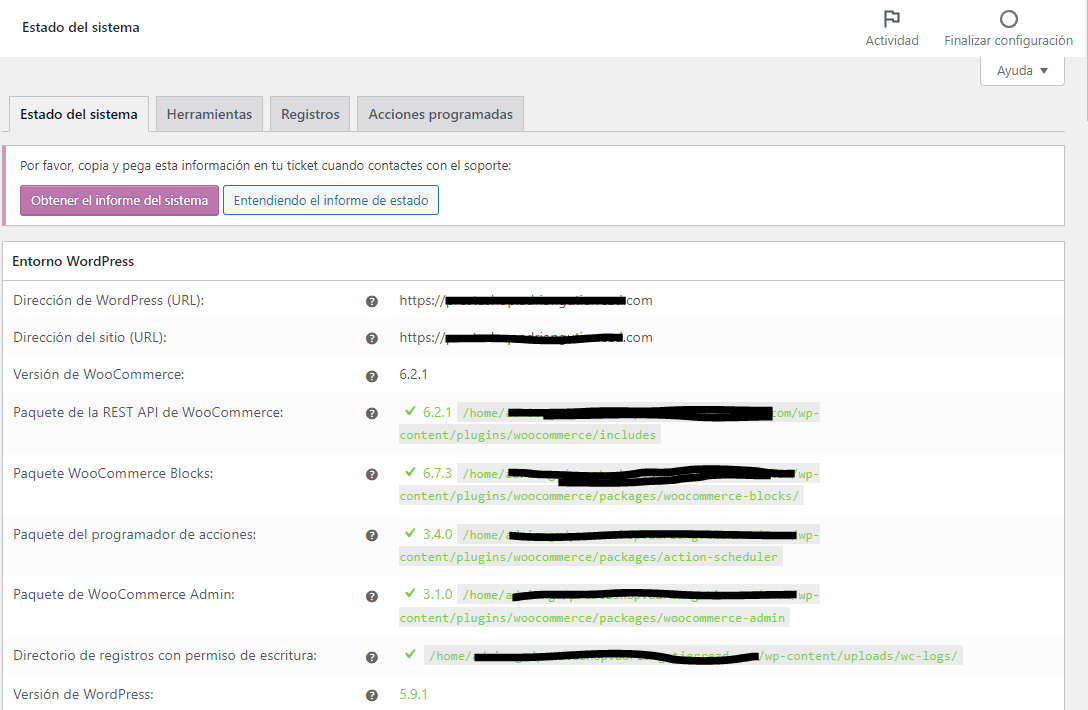
Task: Show help for Dirección de WordPress (URL)
Action: 372,301
